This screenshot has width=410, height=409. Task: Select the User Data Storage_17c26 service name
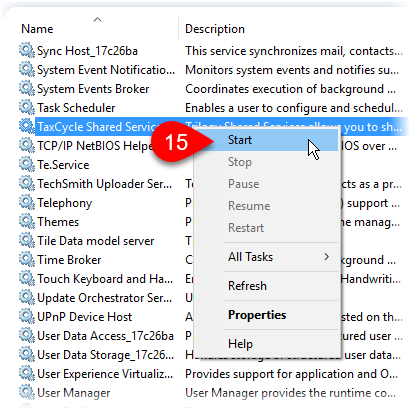point(106,355)
